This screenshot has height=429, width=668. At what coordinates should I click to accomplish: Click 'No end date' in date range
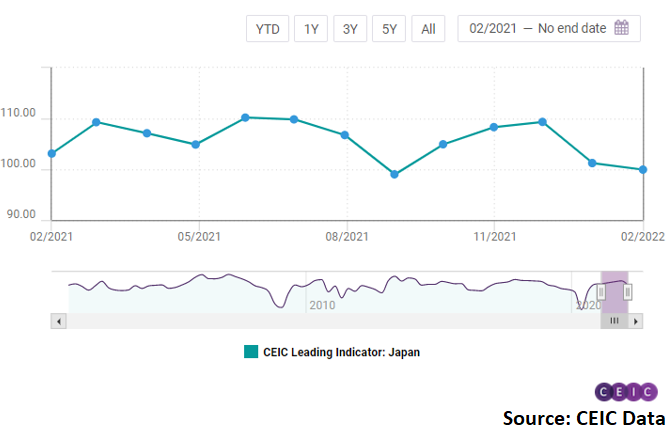(572, 29)
